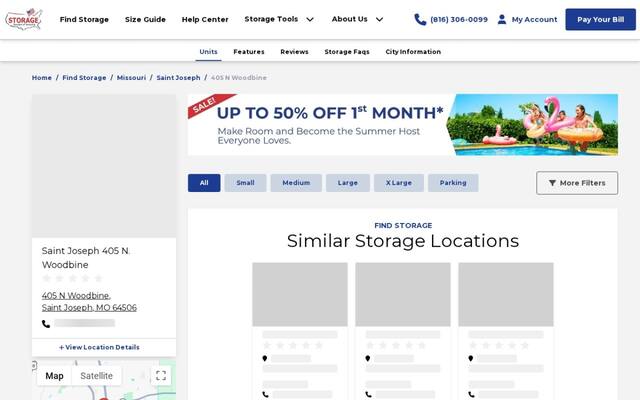Expand the About Us dropdown chevron

380,19
